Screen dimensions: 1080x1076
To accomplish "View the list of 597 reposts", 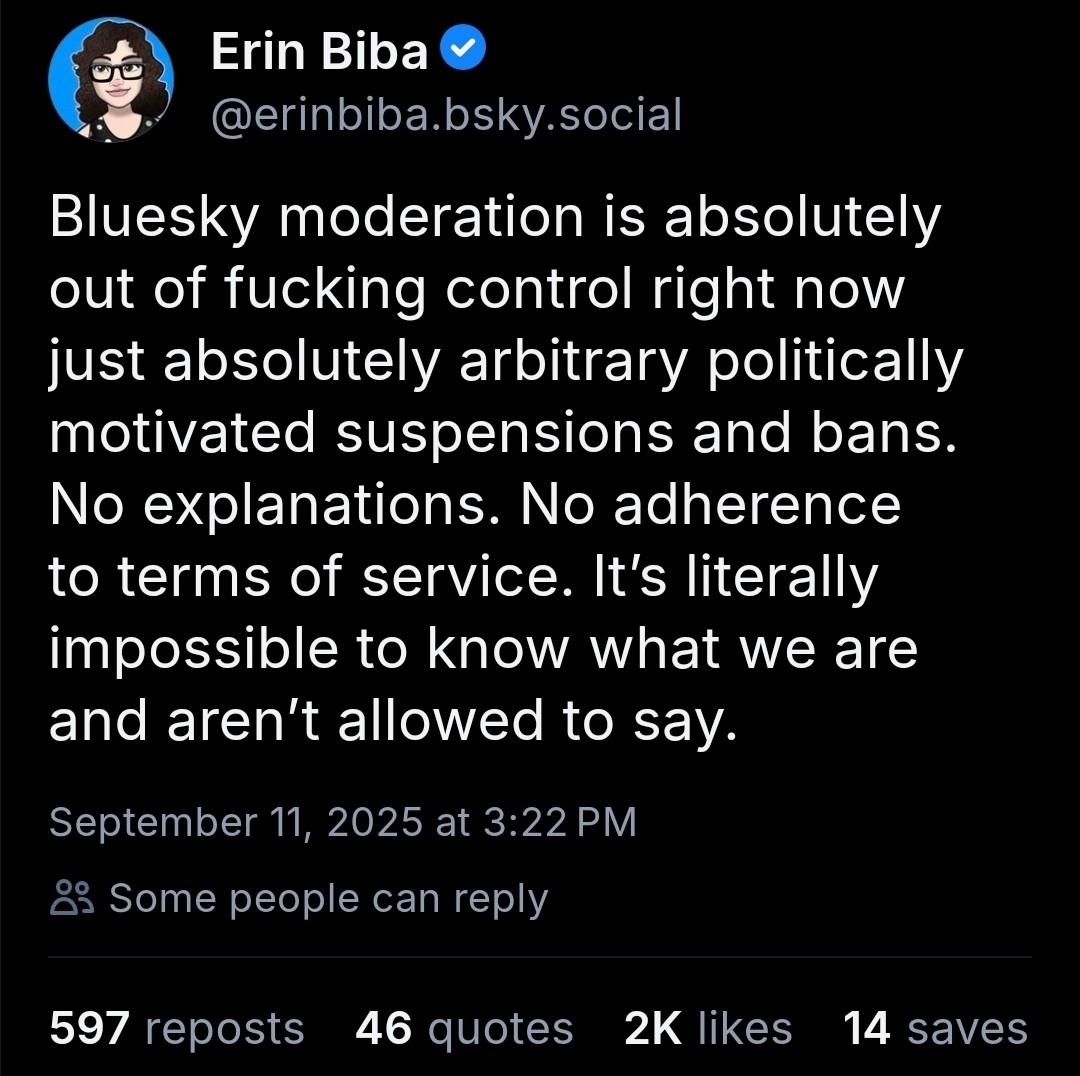I will [176, 1028].
